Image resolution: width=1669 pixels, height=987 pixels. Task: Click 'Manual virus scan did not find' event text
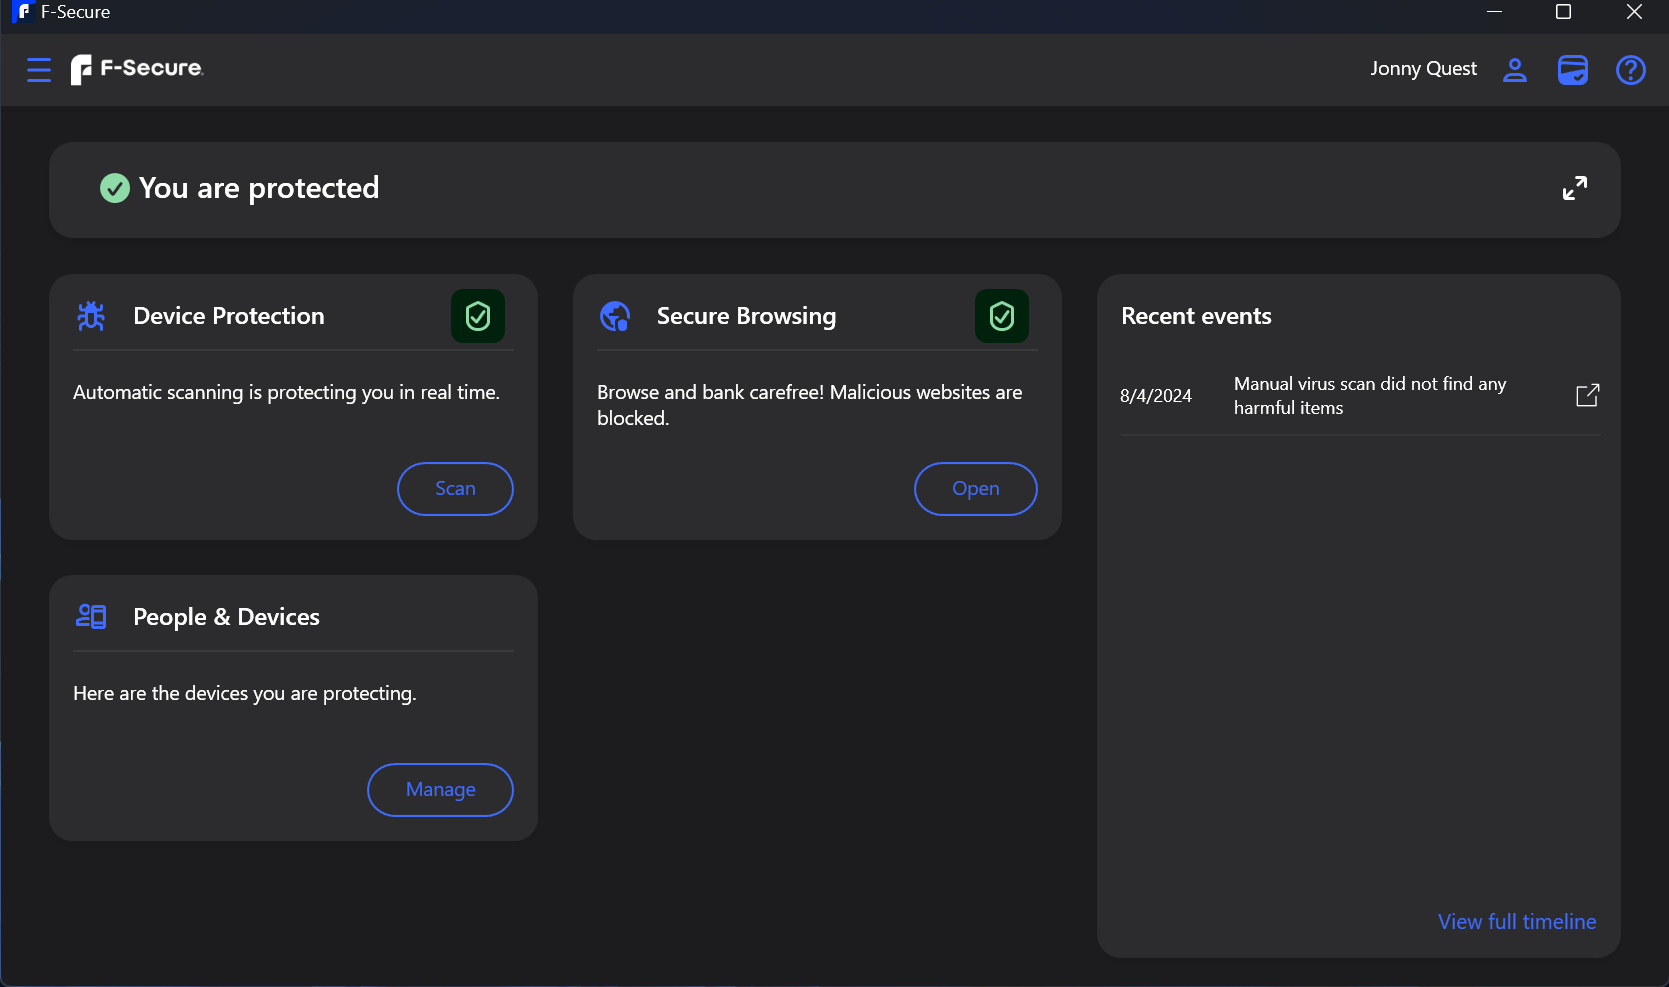[x=1370, y=396]
